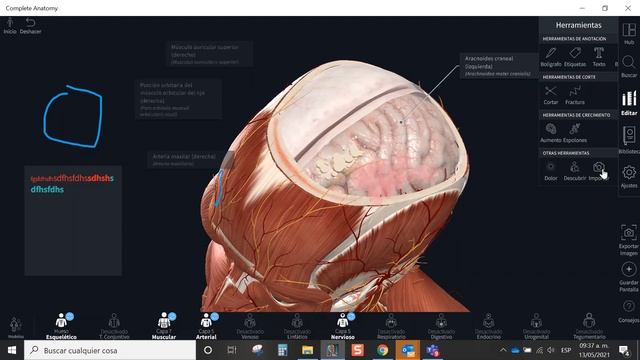
Task: Enable the Respiratorio system layer
Action: pos(391,325)
